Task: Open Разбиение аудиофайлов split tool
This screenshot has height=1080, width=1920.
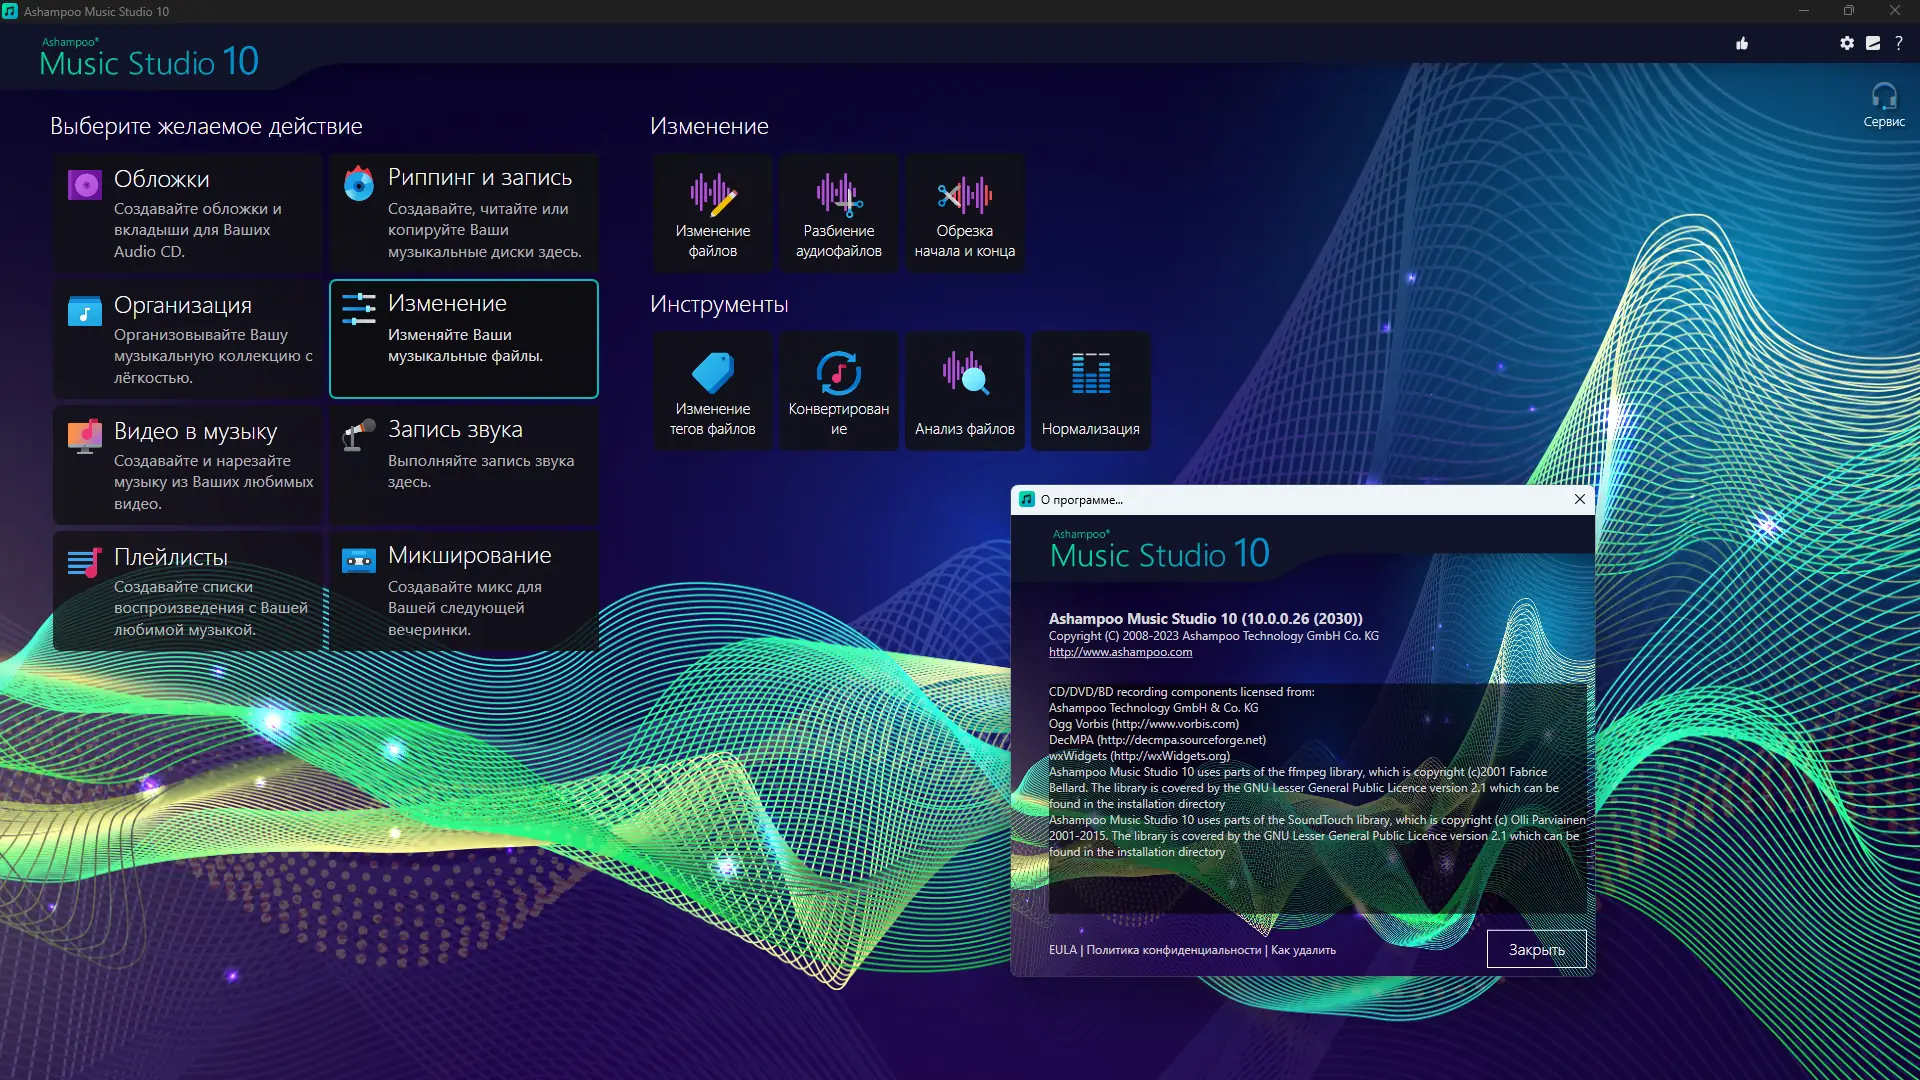Action: pyautogui.click(x=838, y=213)
